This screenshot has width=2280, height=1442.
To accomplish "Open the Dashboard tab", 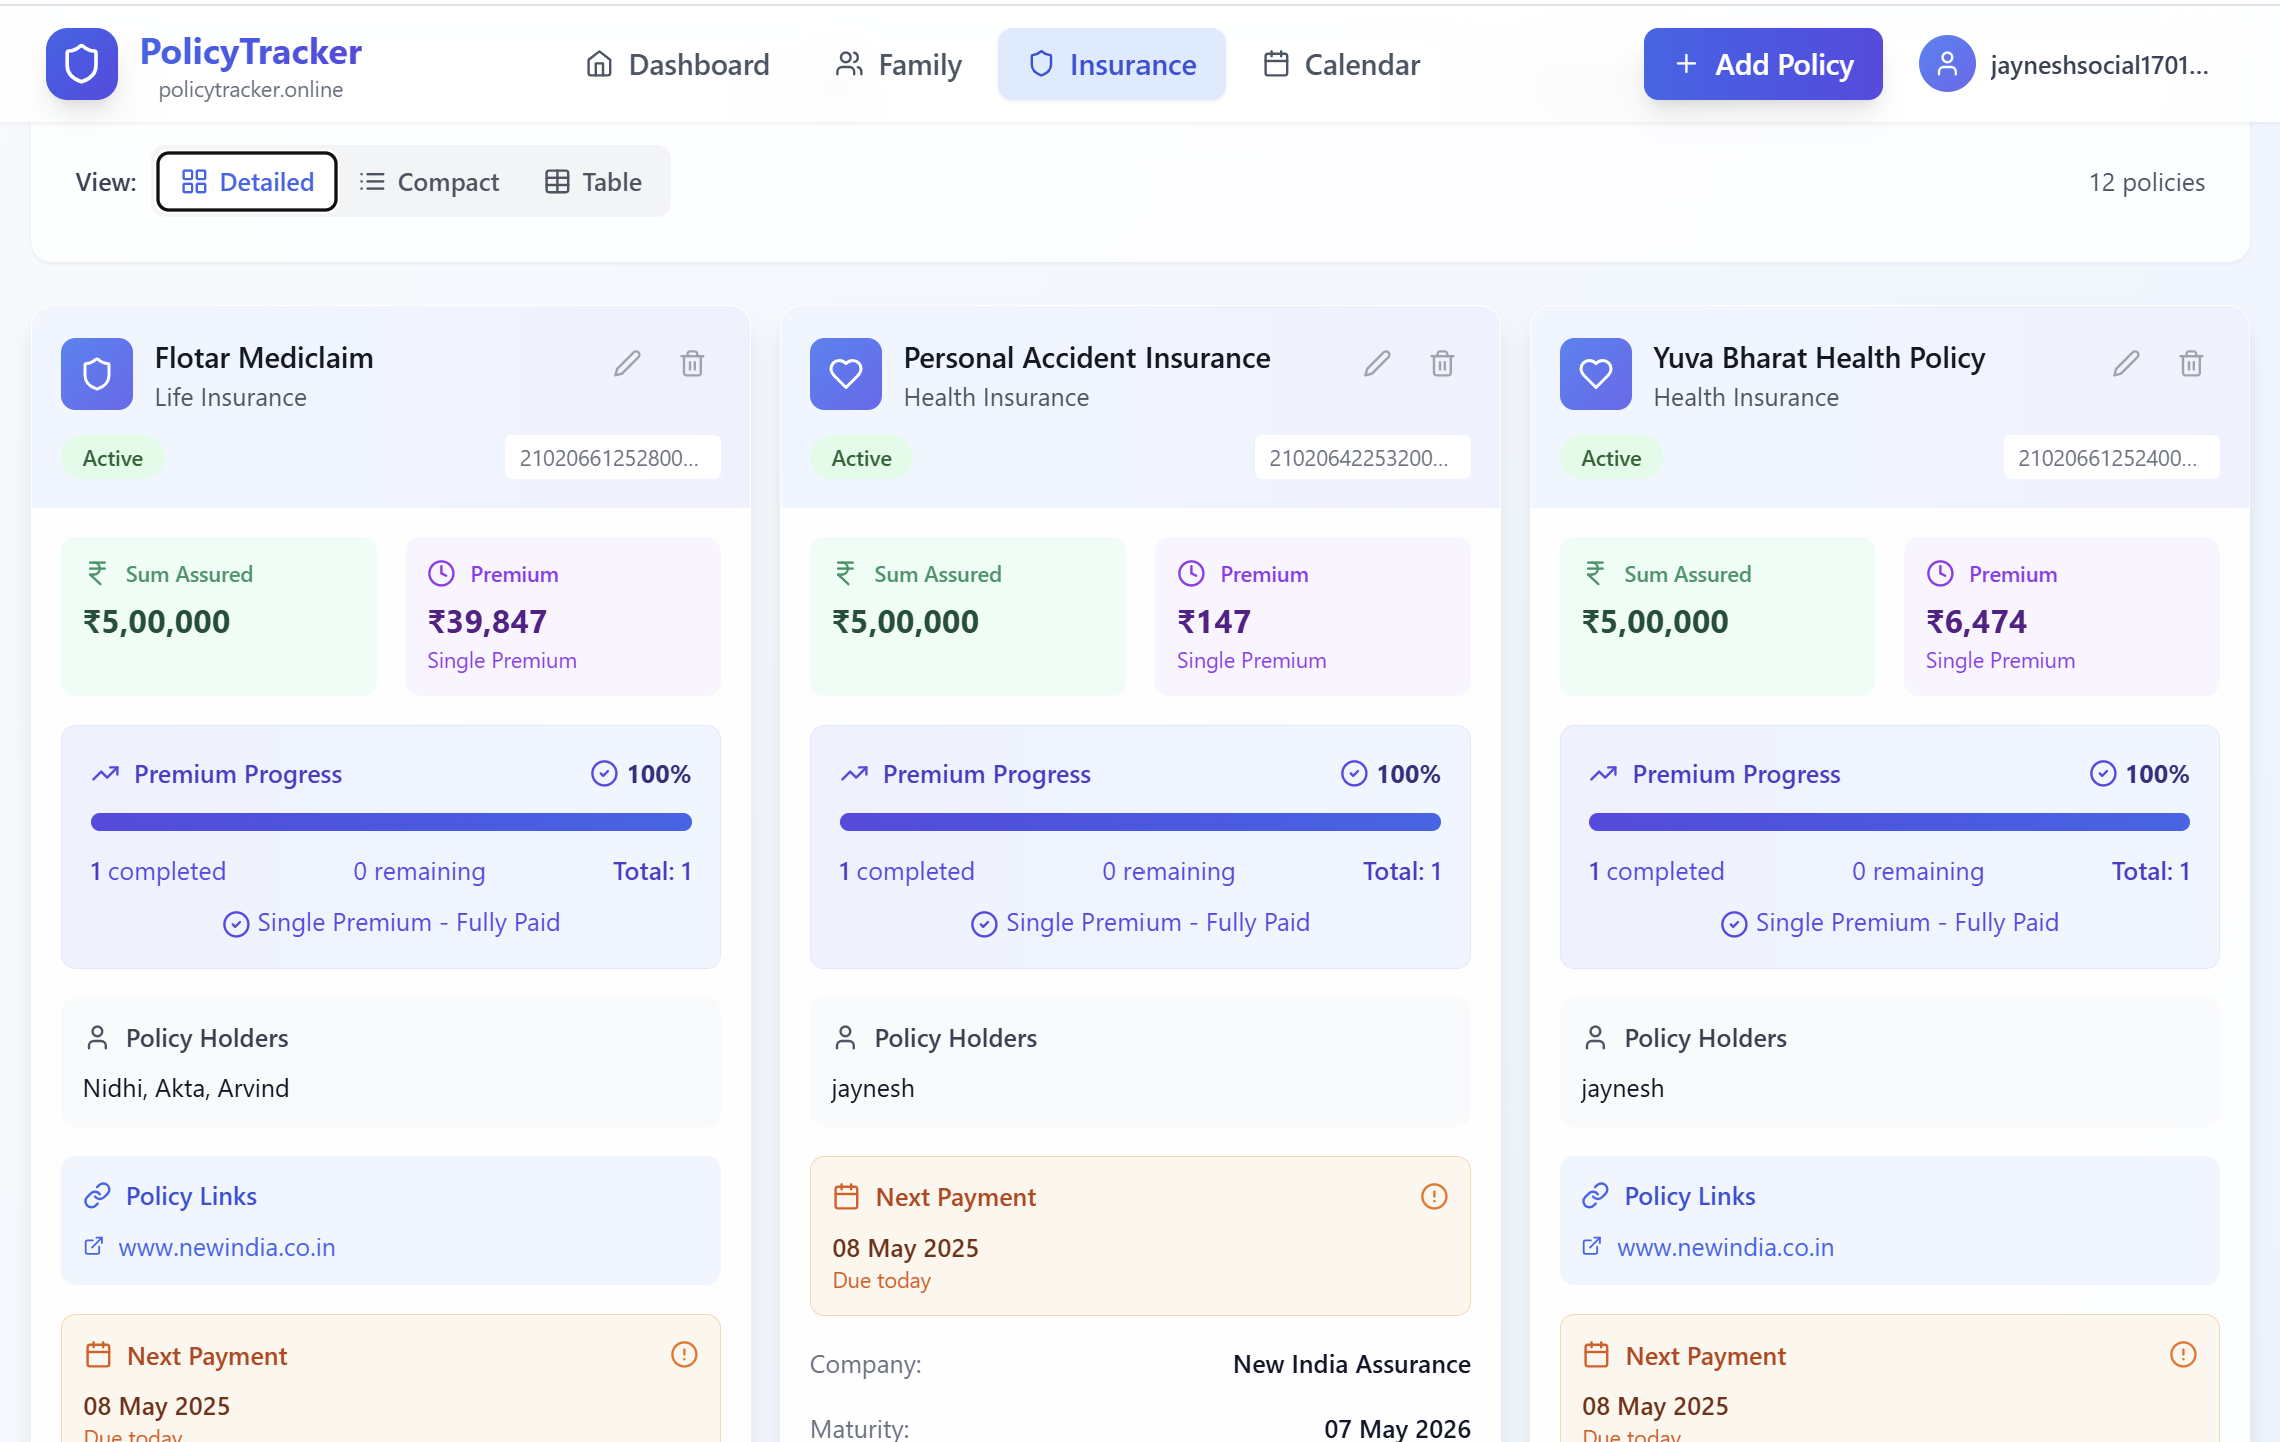I will [677, 65].
